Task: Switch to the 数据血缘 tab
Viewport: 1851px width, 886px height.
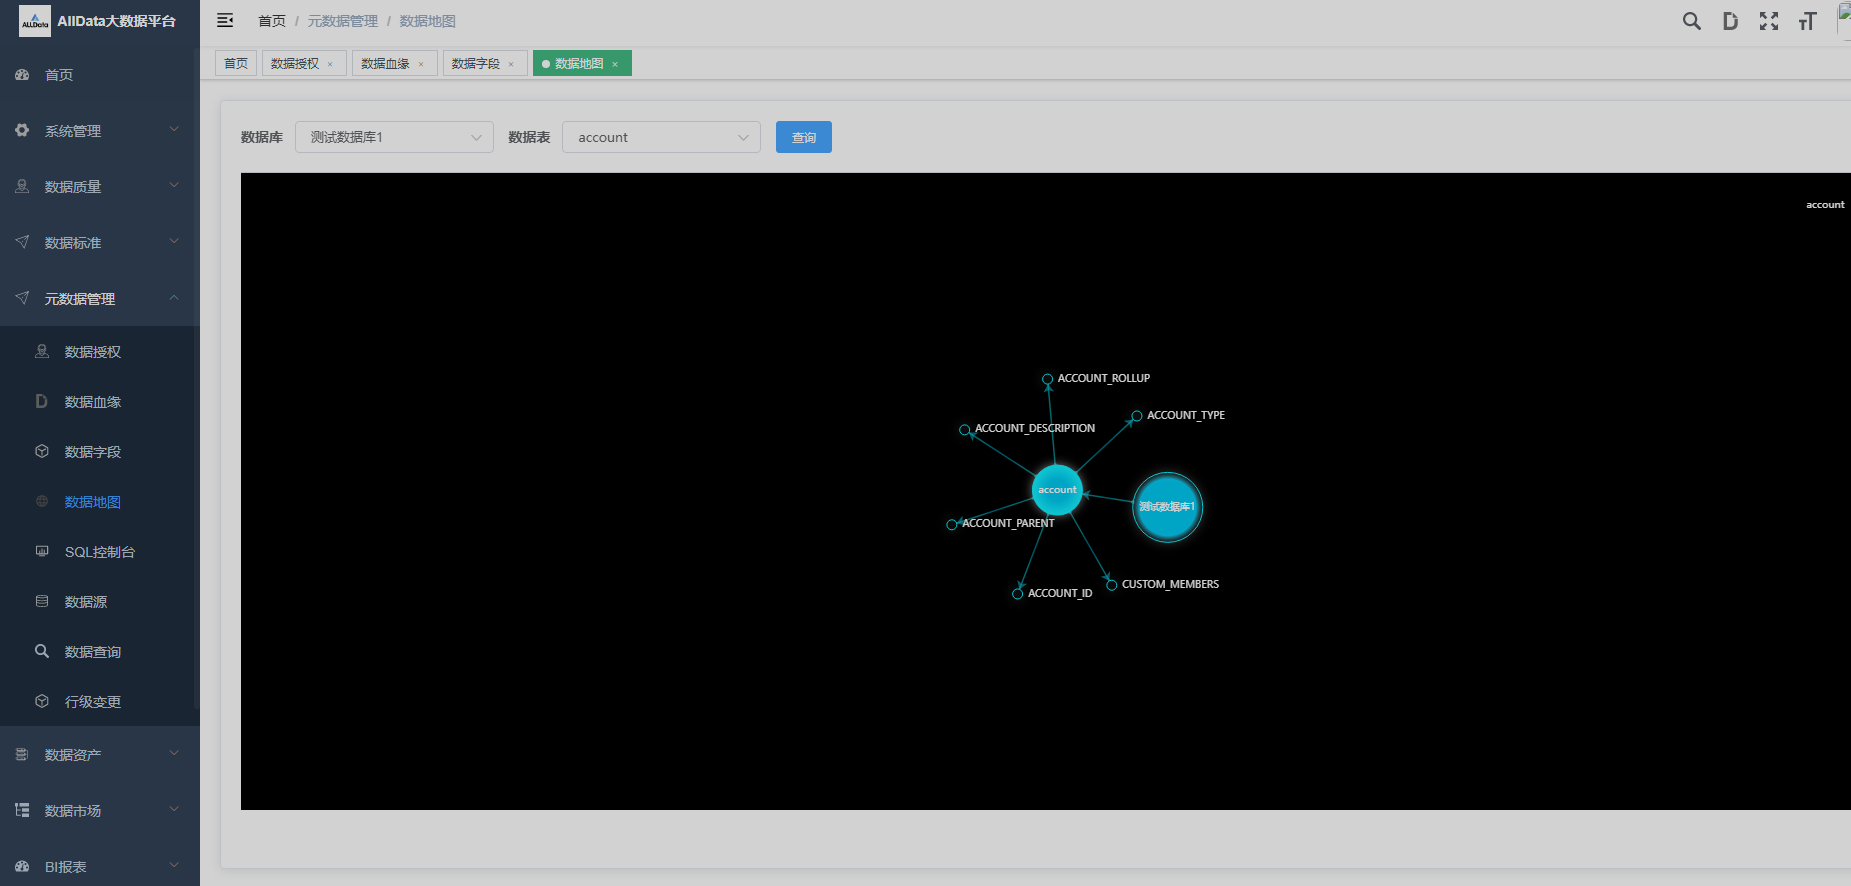Action: coord(385,64)
